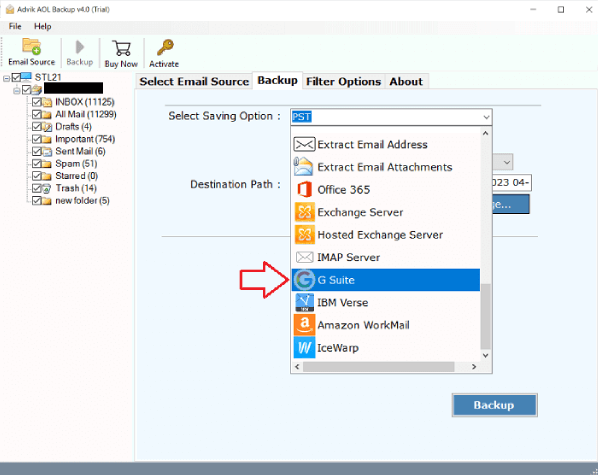598x475 pixels.
Task: Click the list scroll left arrow
Action: point(297,367)
